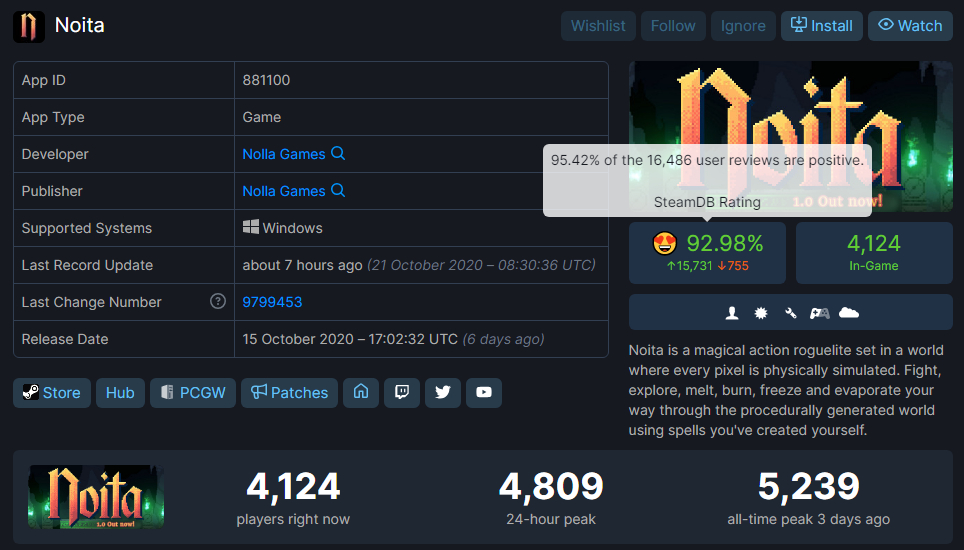
Task: Ignore the Noita app
Action: [743, 26]
